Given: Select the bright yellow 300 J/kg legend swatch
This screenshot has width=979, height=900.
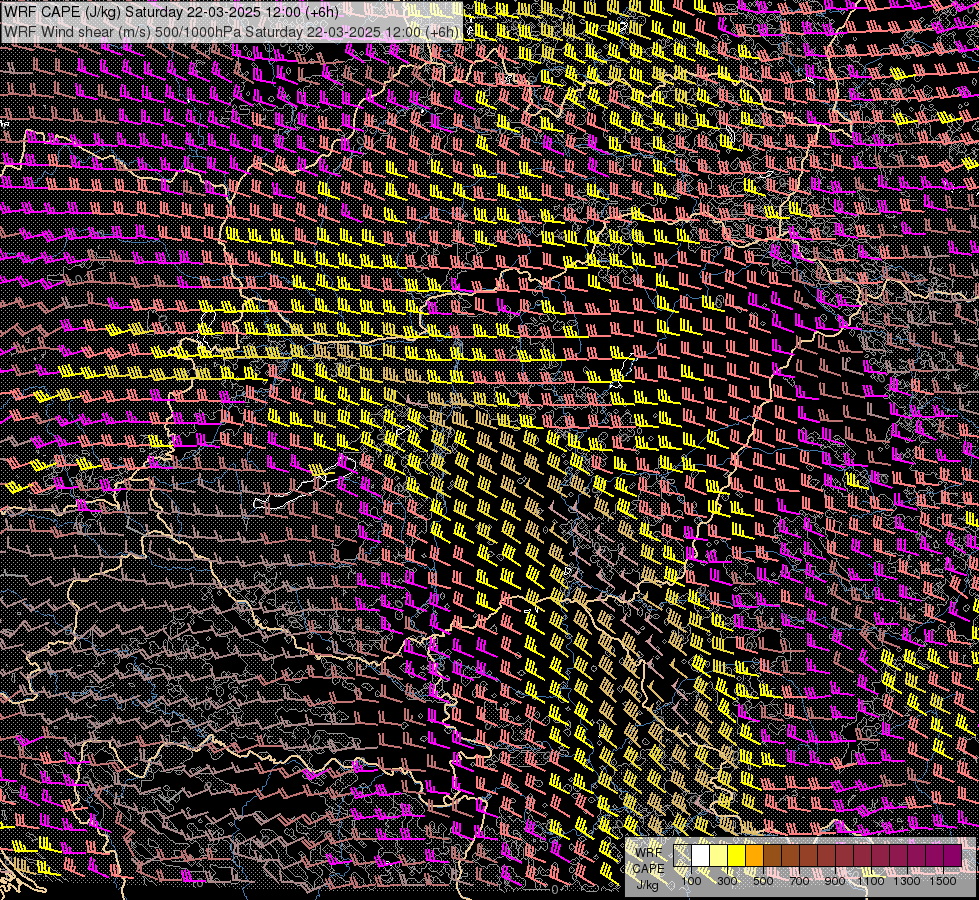Looking at the screenshot, I should click(x=737, y=856).
